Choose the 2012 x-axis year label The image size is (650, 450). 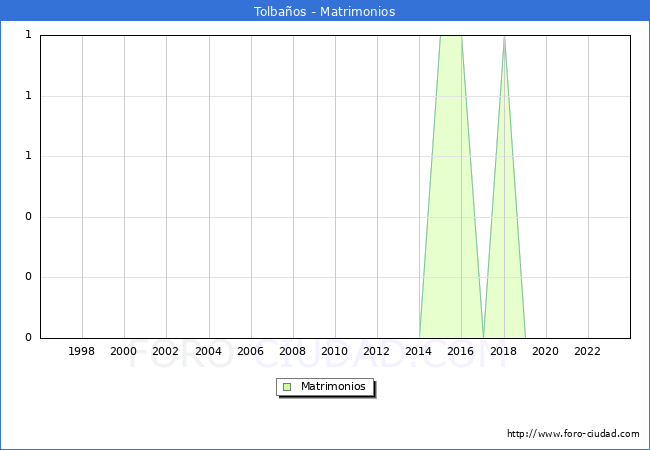tap(377, 352)
